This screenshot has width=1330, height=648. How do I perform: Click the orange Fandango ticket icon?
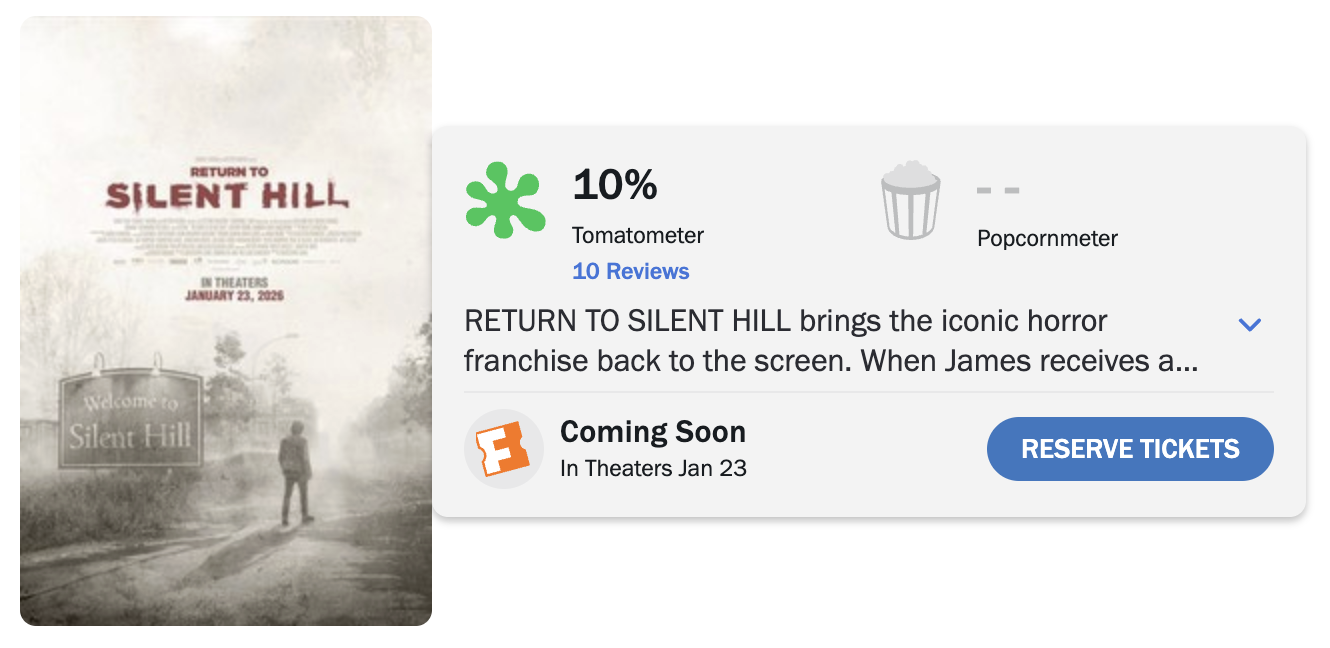[x=503, y=449]
